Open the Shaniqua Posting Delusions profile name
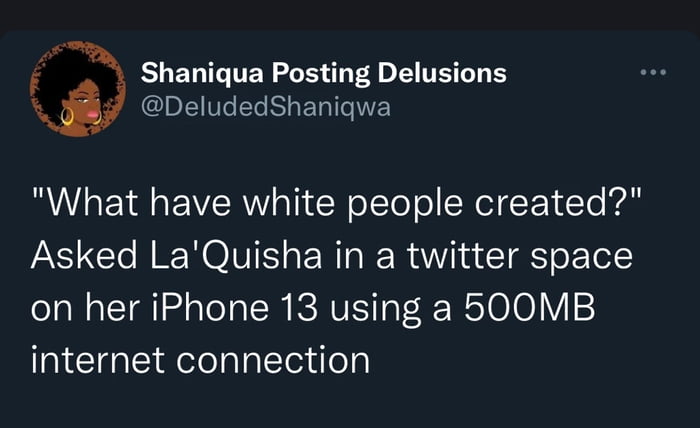 coord(323,73)
